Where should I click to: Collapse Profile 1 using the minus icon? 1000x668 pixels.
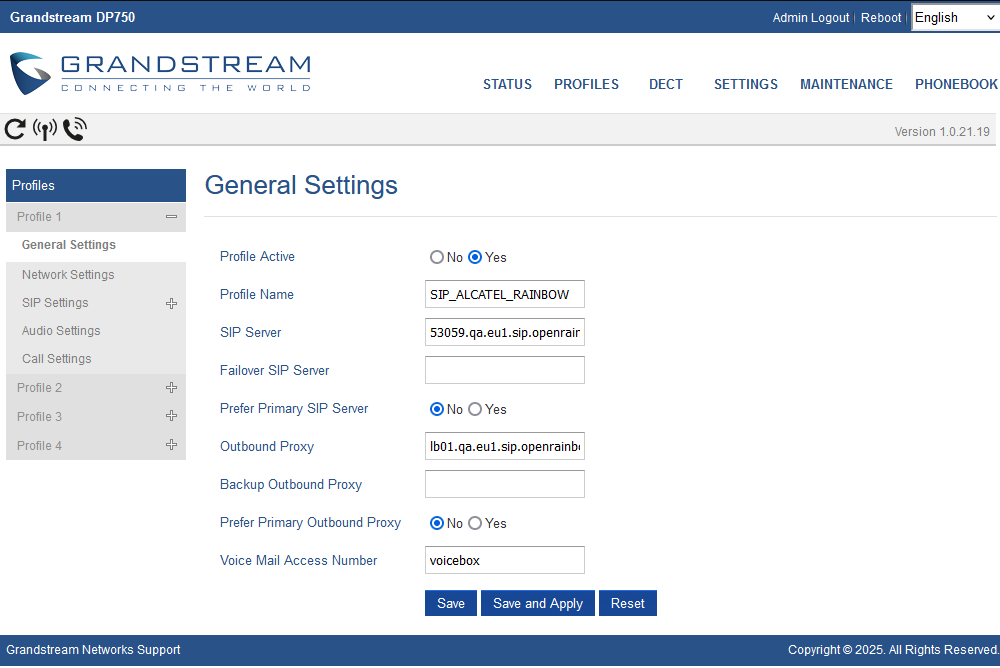click(x=171, y=217)
